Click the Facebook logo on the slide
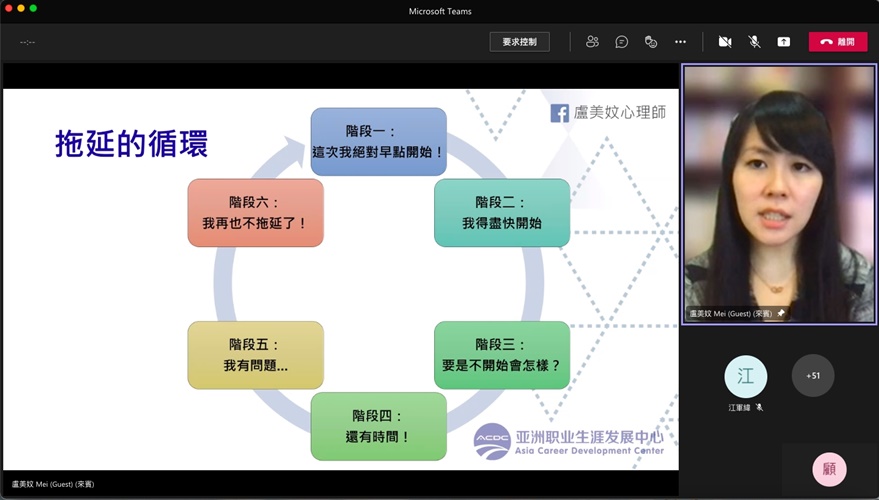The width and height of the screenshot is (879, 500). click(x=560, y=113)
